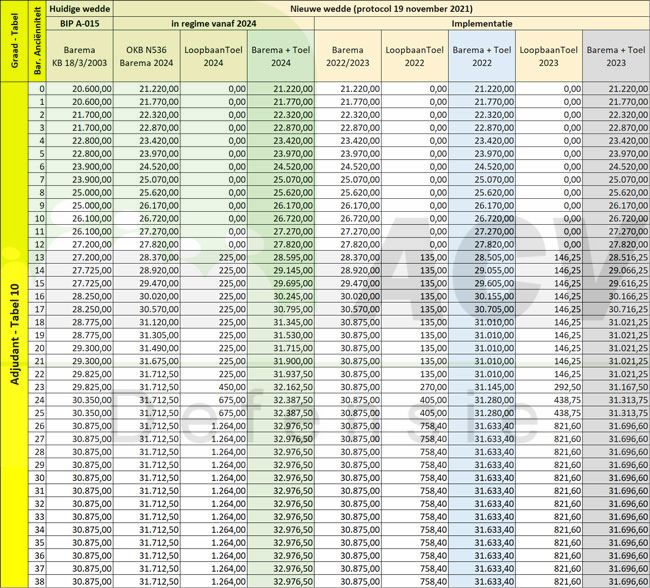
Task: Select the 30.245,00 cell in row 16
Action: pyautogui.click(x=281, y=296)
